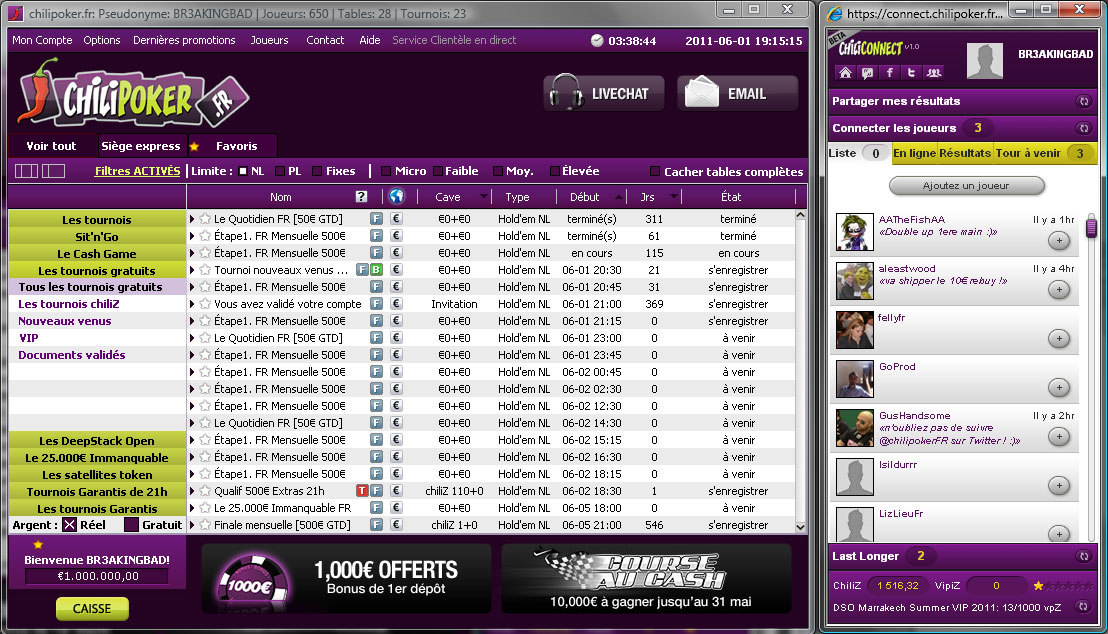Viewport: 1108px width, 634px height.
Task: Refresh the DSO Marrakech Summer VIP progress
Action: click(1083, 606)
